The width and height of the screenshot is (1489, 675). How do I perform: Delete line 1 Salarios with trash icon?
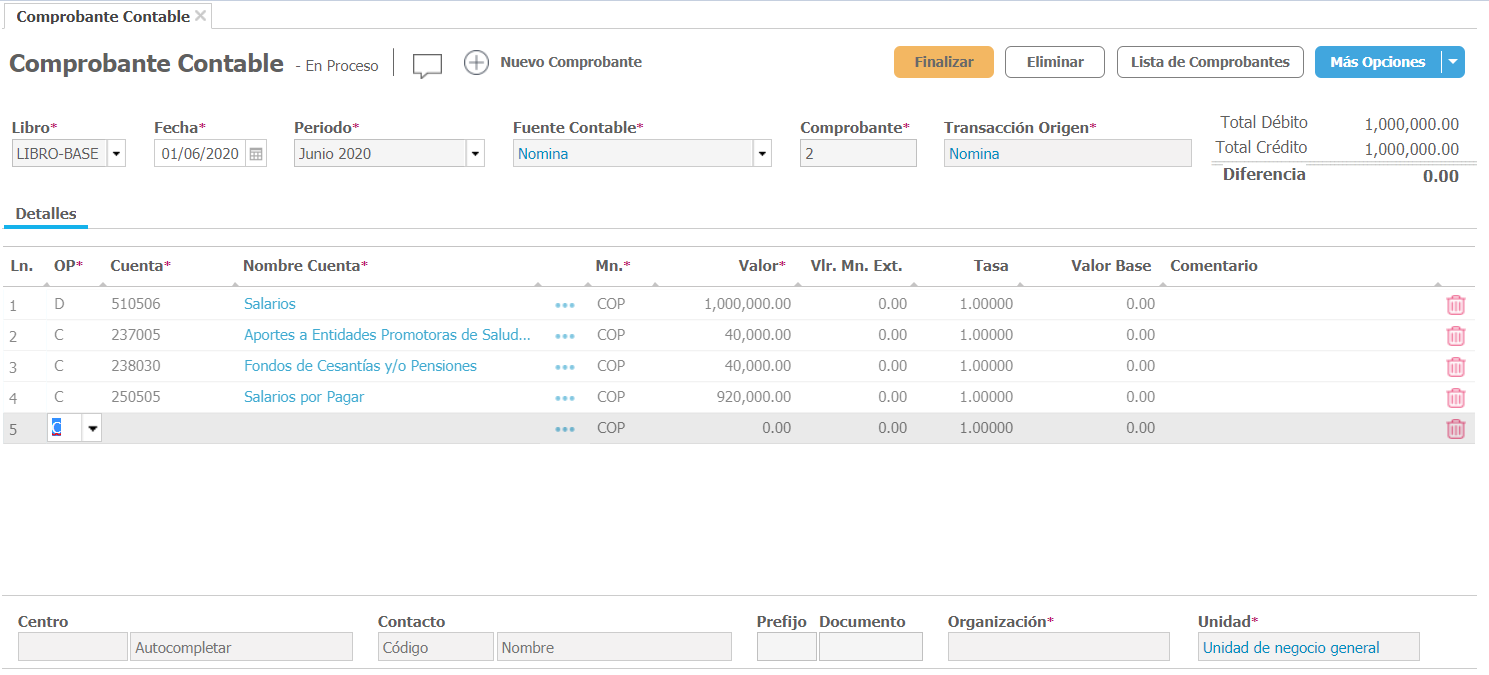(x=1455, y=305)
